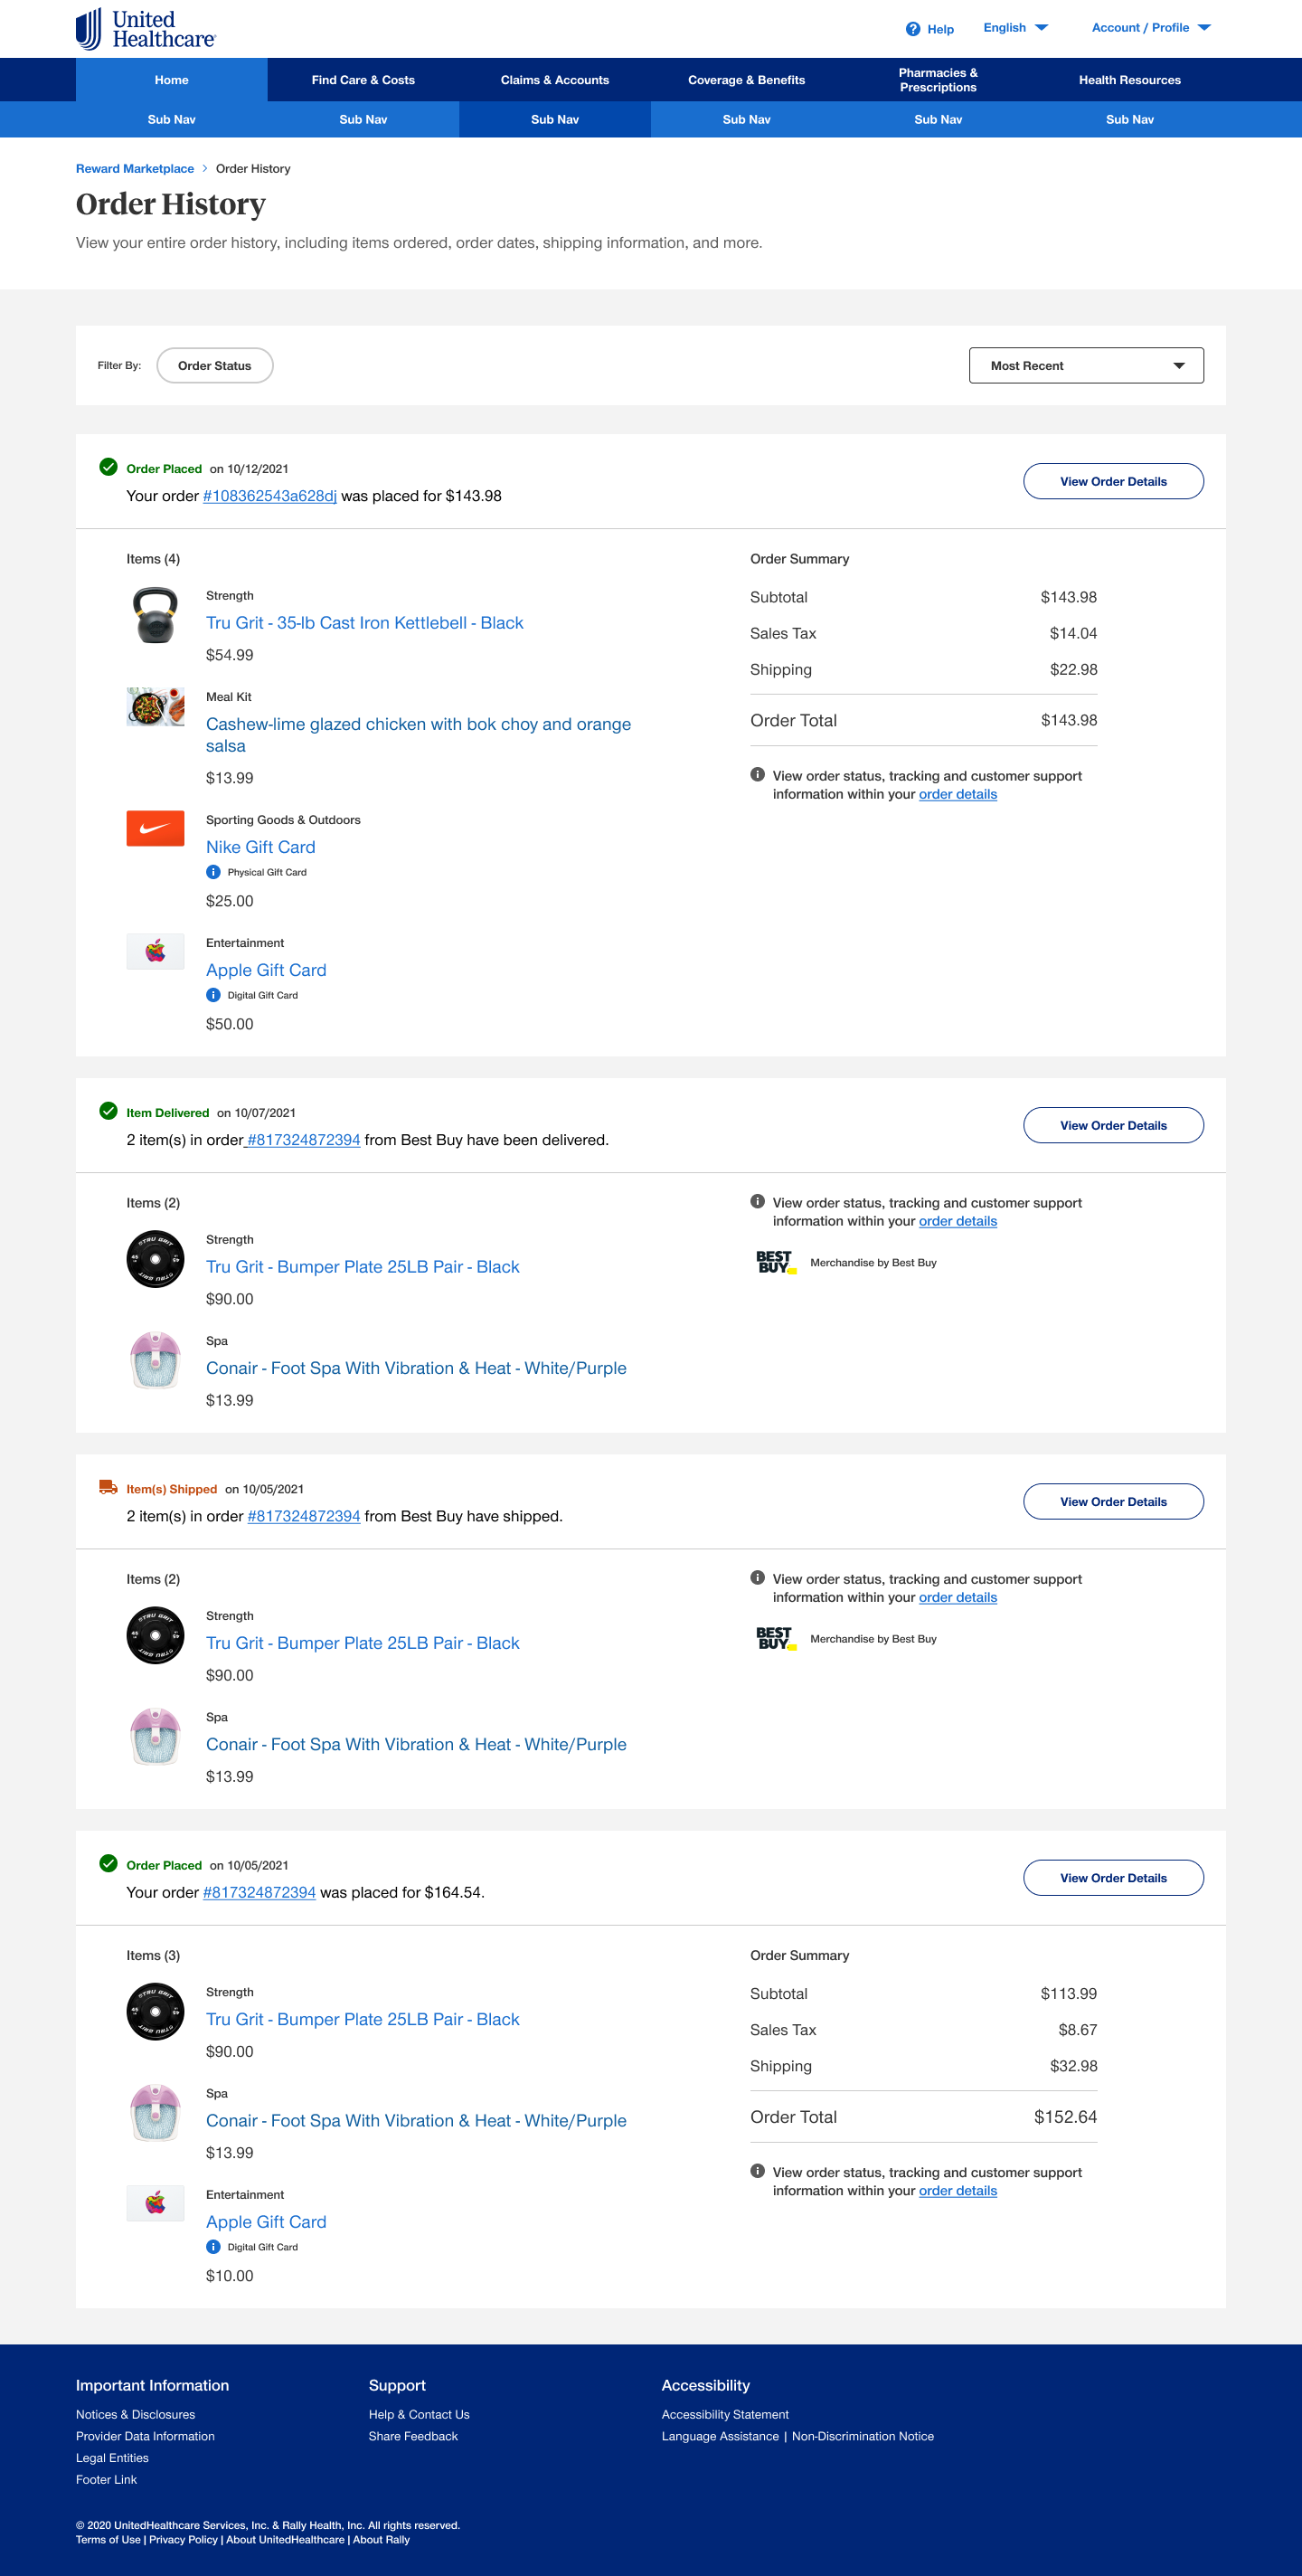Click info icon in first Order Summary note
The height and width of the screenshot is (2576, 1302).
pos(758,774)
